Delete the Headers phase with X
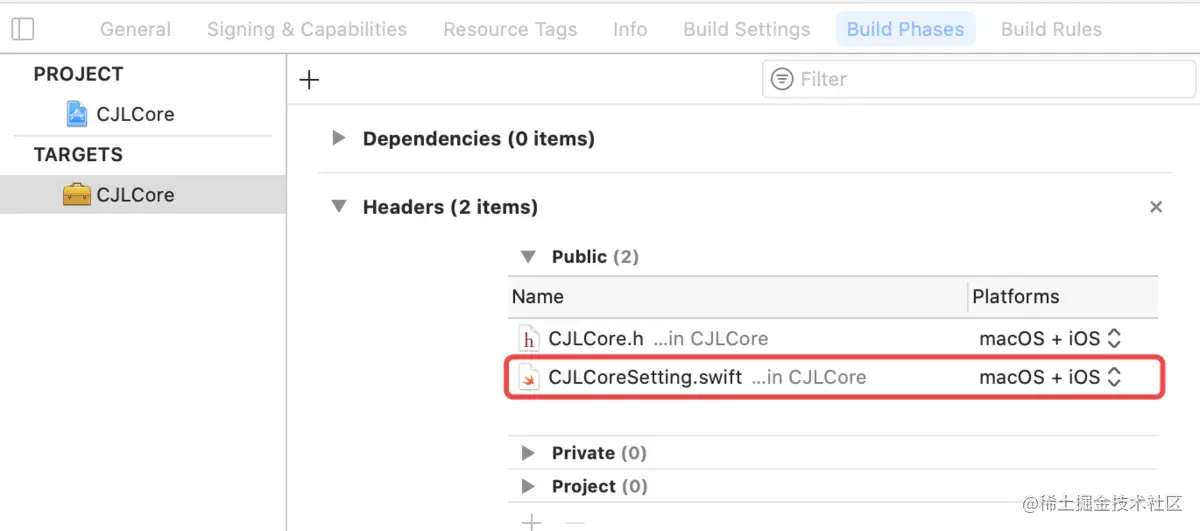The height and width of the screenshot is (531, 1200). 1156,207
